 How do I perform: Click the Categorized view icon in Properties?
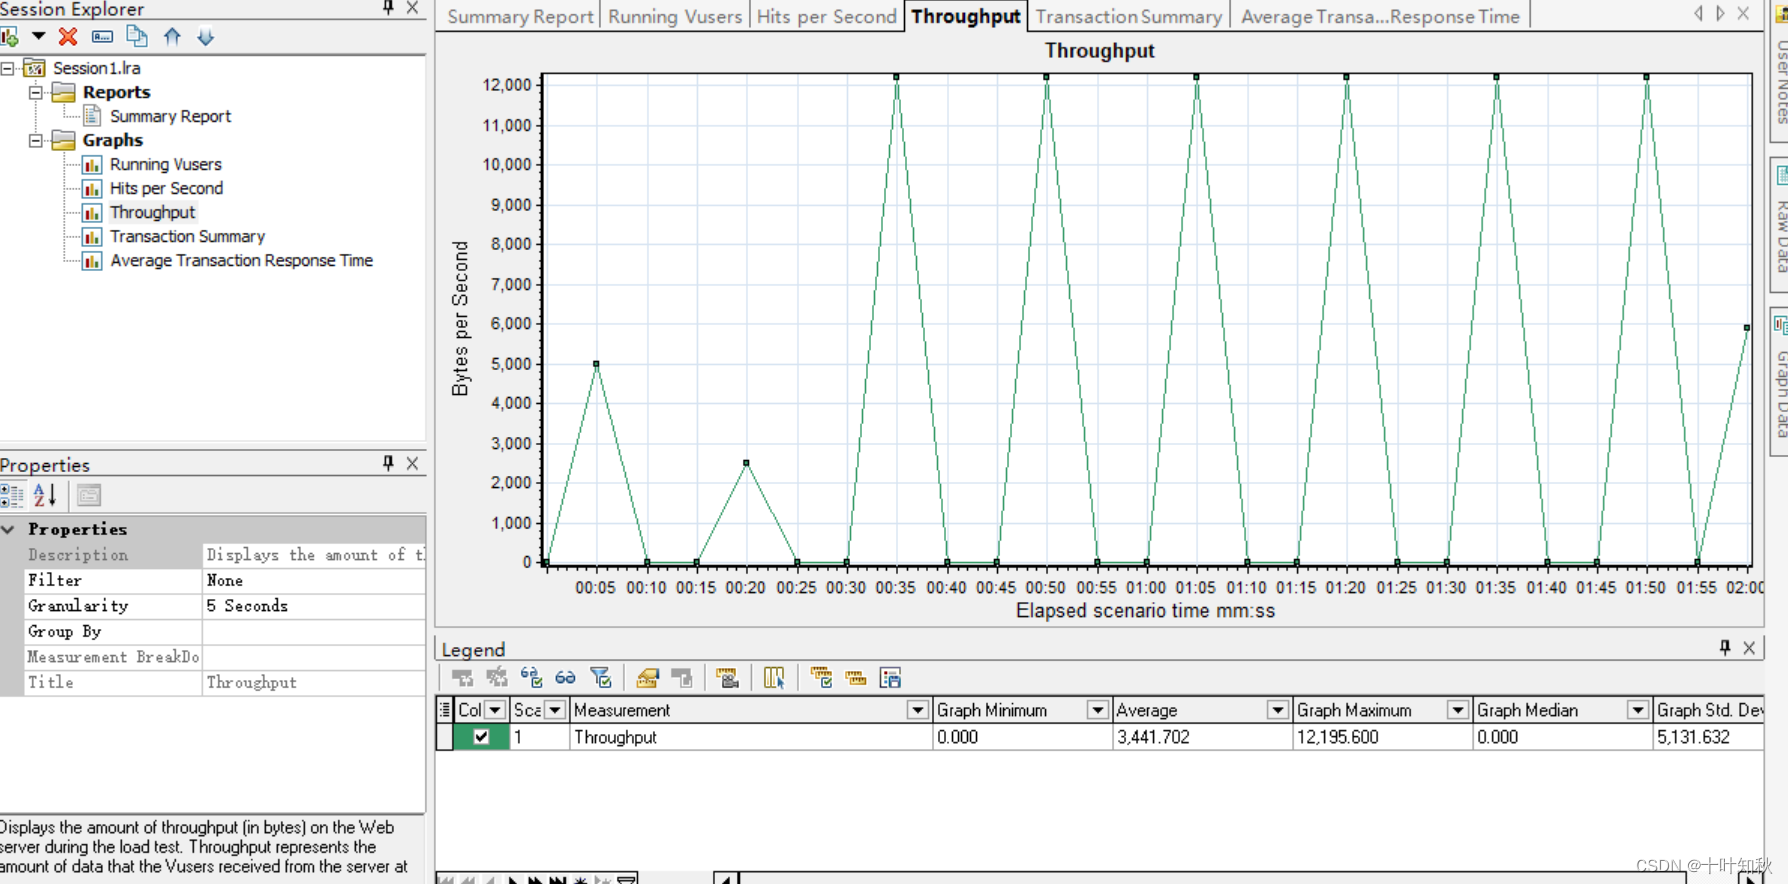[12, 495]
